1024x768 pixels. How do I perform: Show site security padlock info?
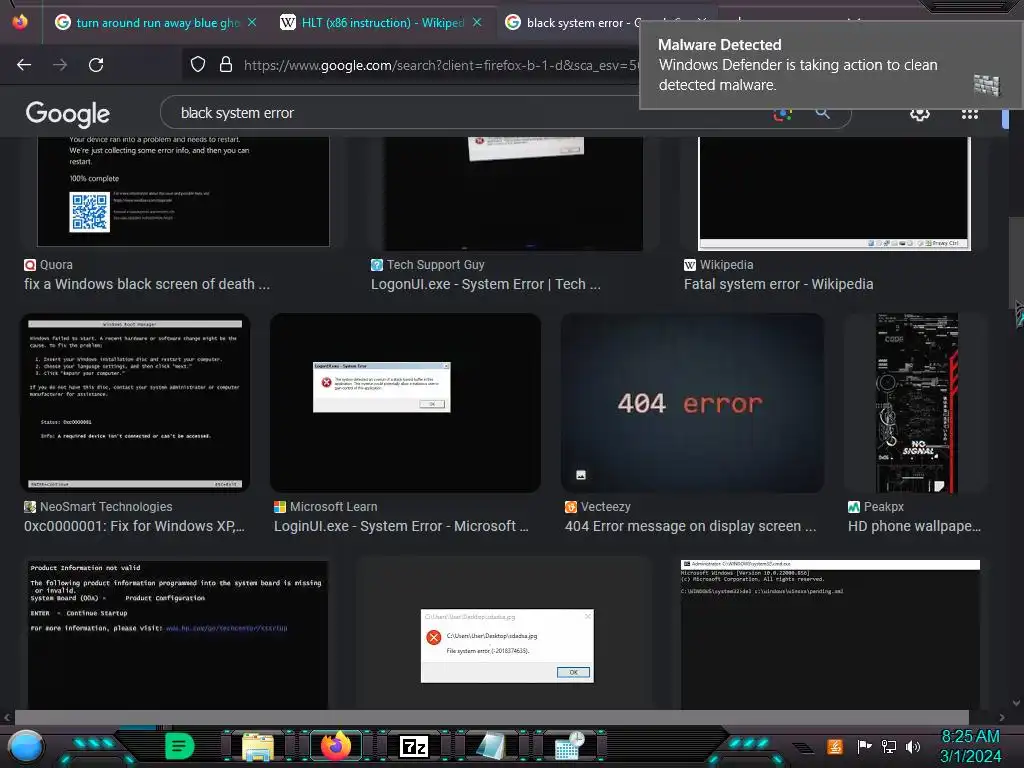[x=226, y=64]
